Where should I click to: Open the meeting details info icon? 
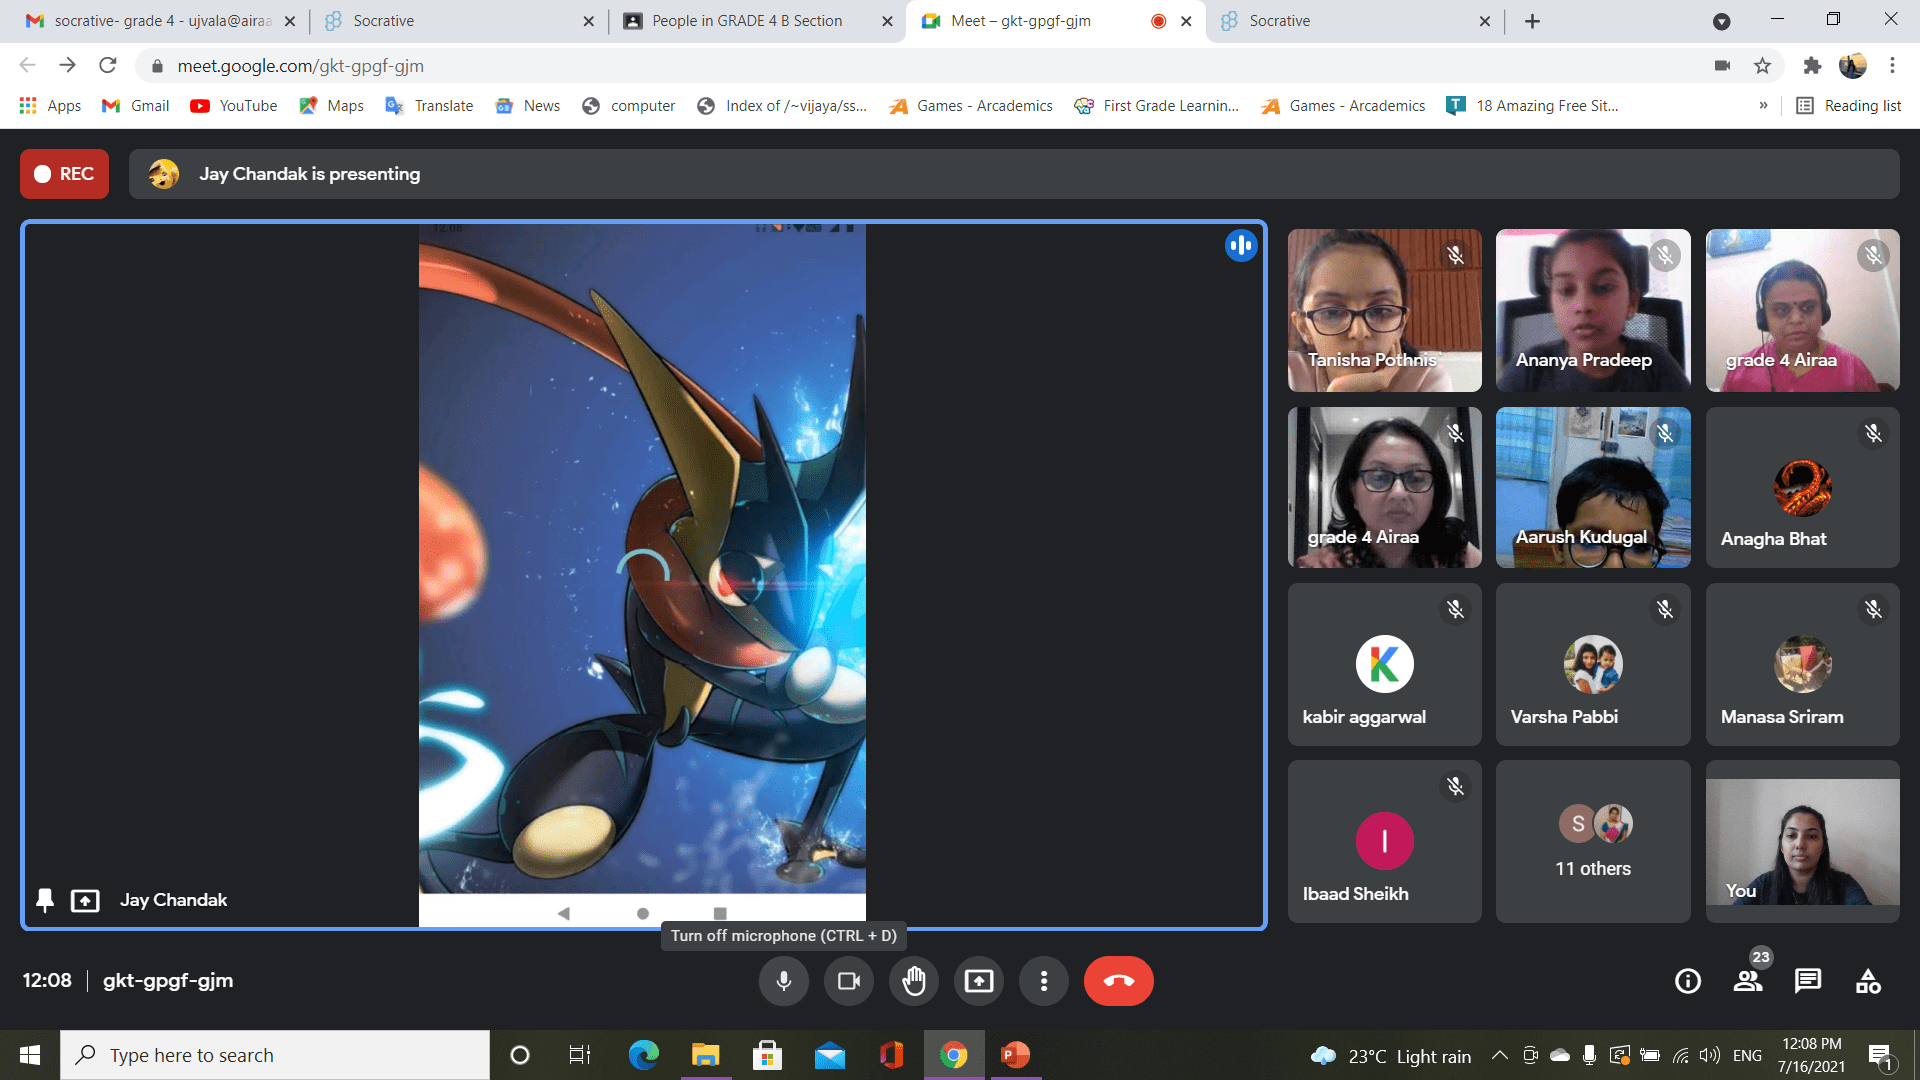tap(1687, 981)
